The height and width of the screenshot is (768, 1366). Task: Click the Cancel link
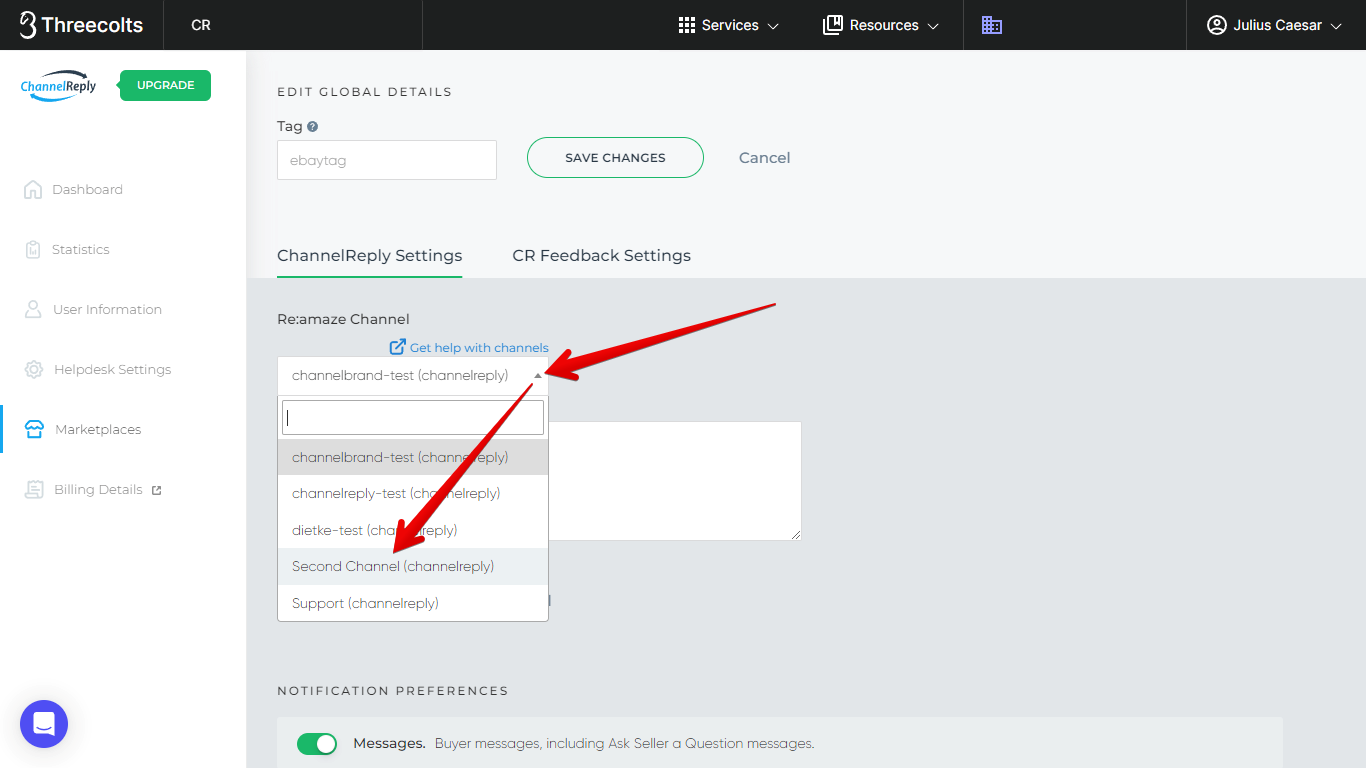(x=764, y=157)
